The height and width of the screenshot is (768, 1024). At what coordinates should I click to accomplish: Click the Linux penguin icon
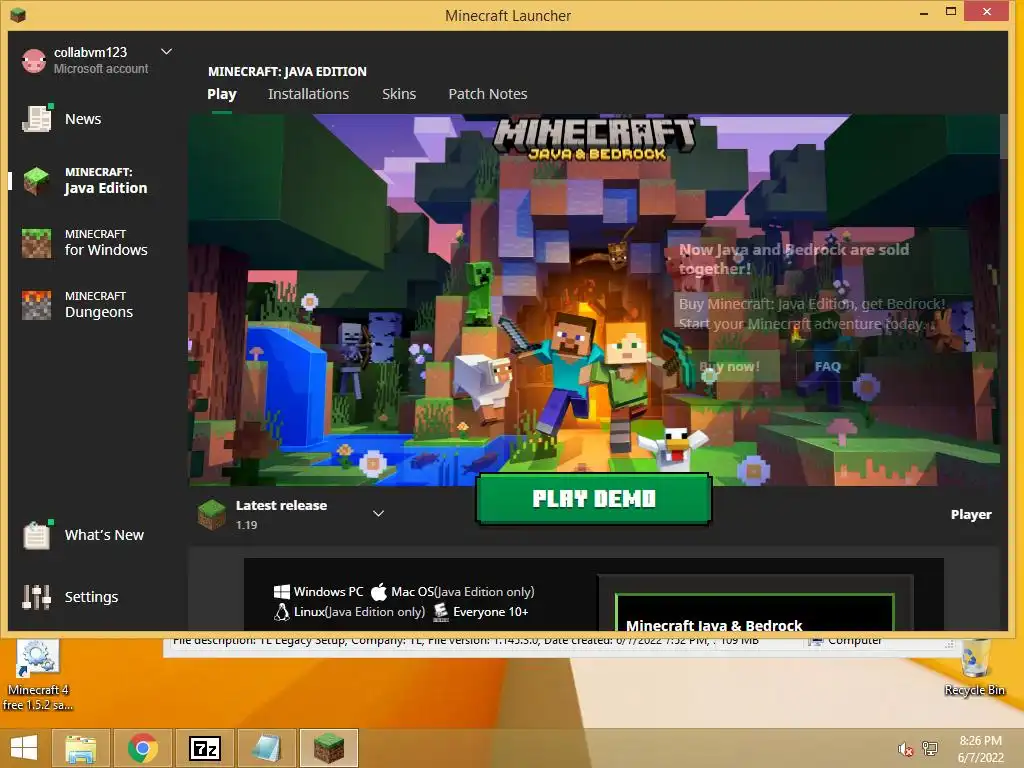click(x=281, y=612)
